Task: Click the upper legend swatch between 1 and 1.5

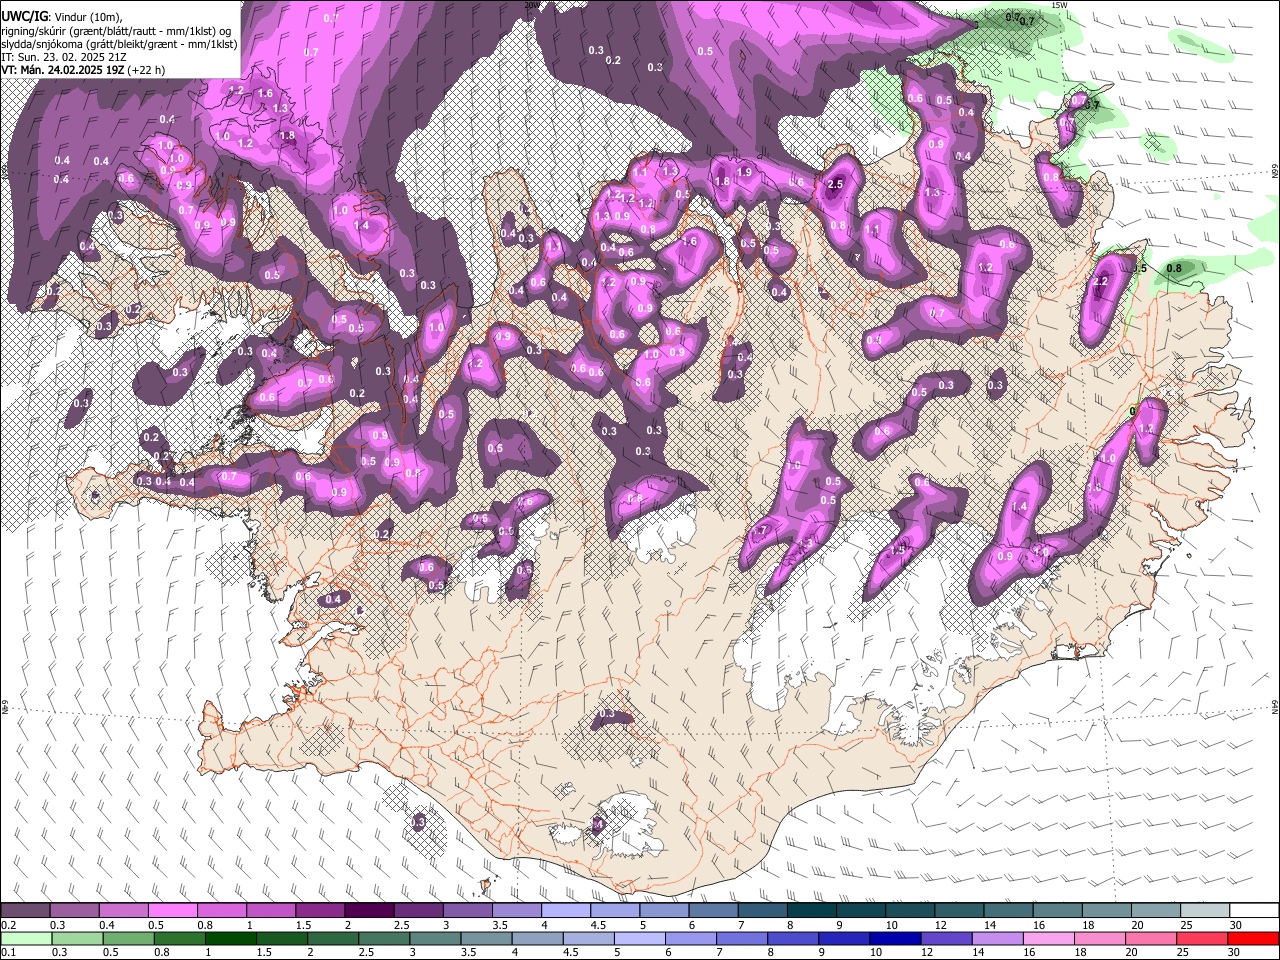Action: point(270,911)
